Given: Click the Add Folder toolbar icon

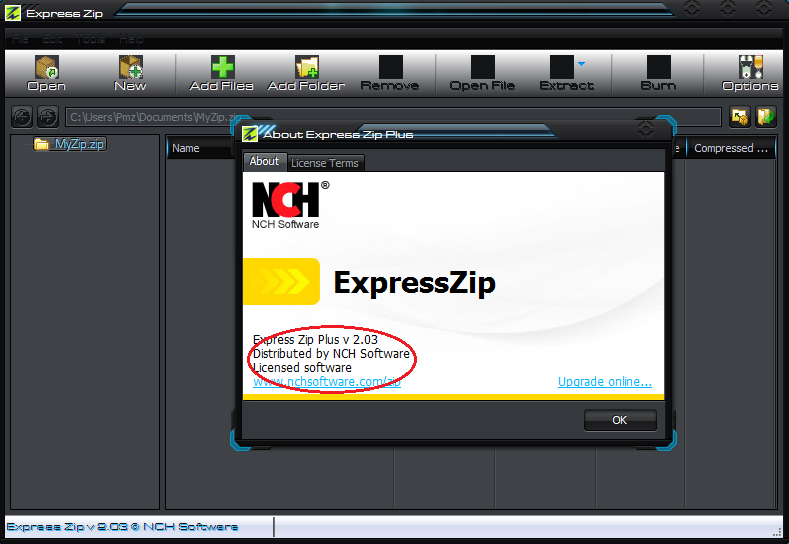Looking at the screenshot, I should tap(306, 73).
